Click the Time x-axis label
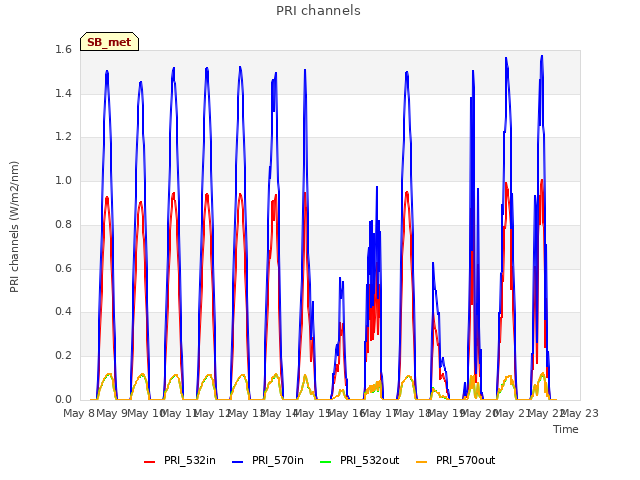 [x=566, y=429]
